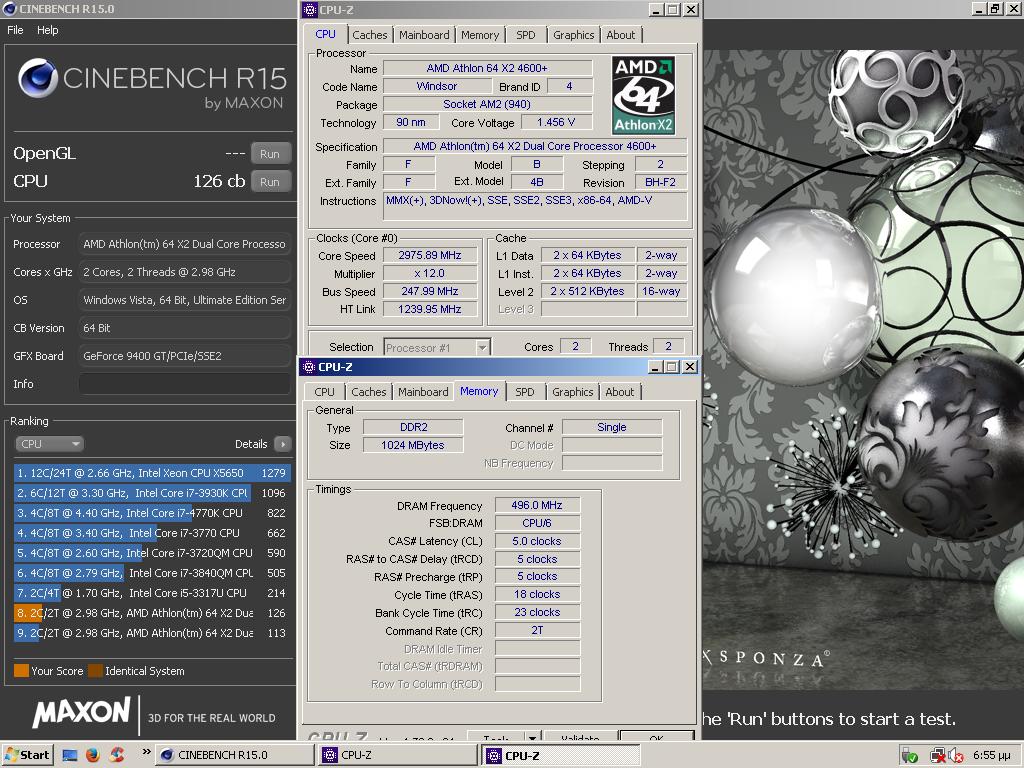Click the MAXON logo at bottom
This screenshot has height=768, width=1024.
[82, 713]
